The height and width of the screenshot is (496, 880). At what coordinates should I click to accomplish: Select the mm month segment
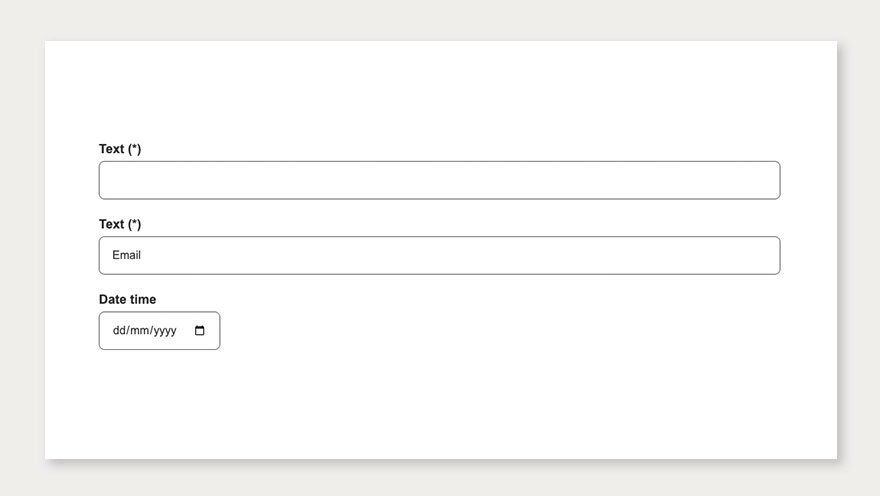coord(138,331)
